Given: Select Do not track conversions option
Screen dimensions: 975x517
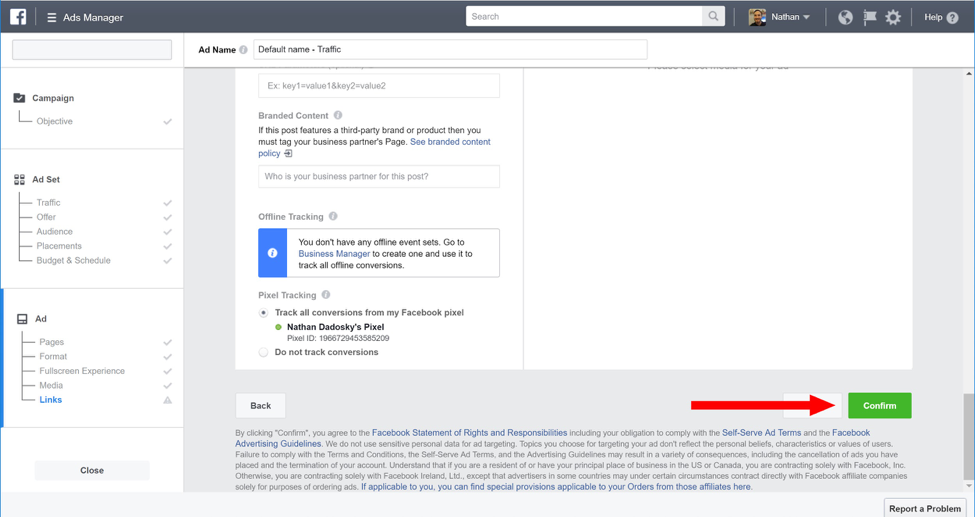Looking at the screenshot, I should [x=264, y=352].
